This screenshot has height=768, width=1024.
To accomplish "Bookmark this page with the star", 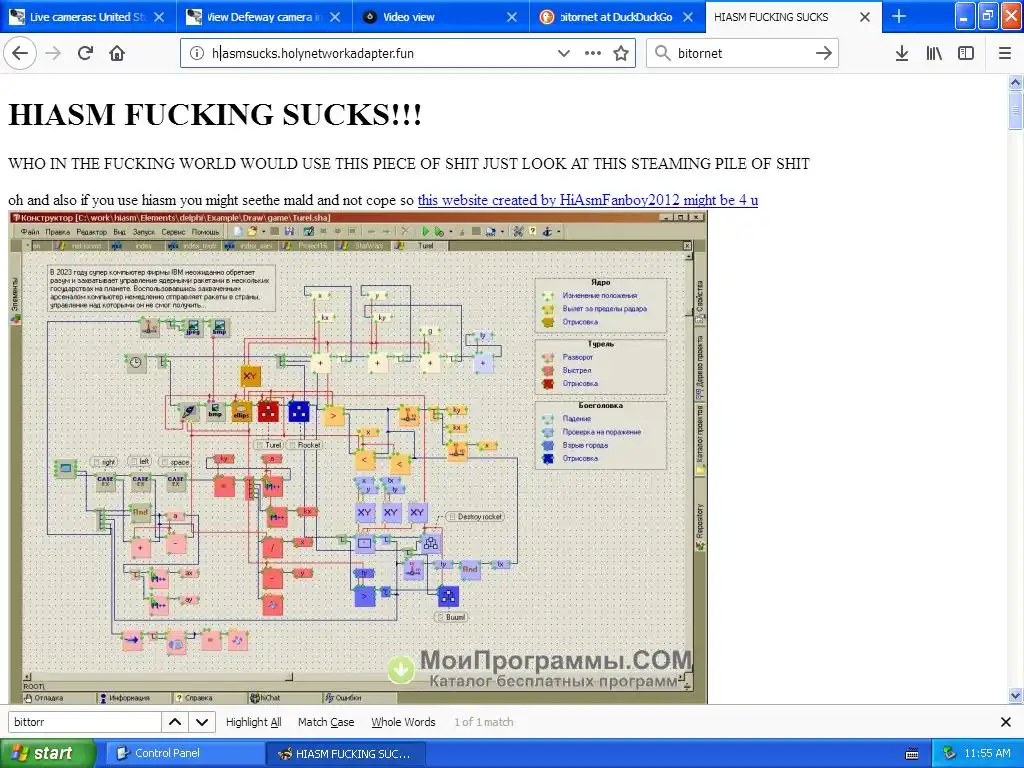I will point(621,54).
